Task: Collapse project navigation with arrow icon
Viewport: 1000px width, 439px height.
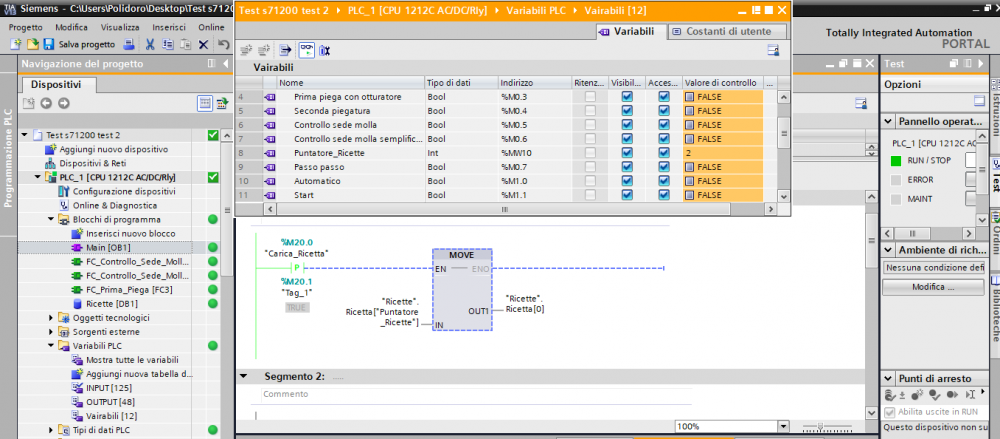Action: (225, 64)
